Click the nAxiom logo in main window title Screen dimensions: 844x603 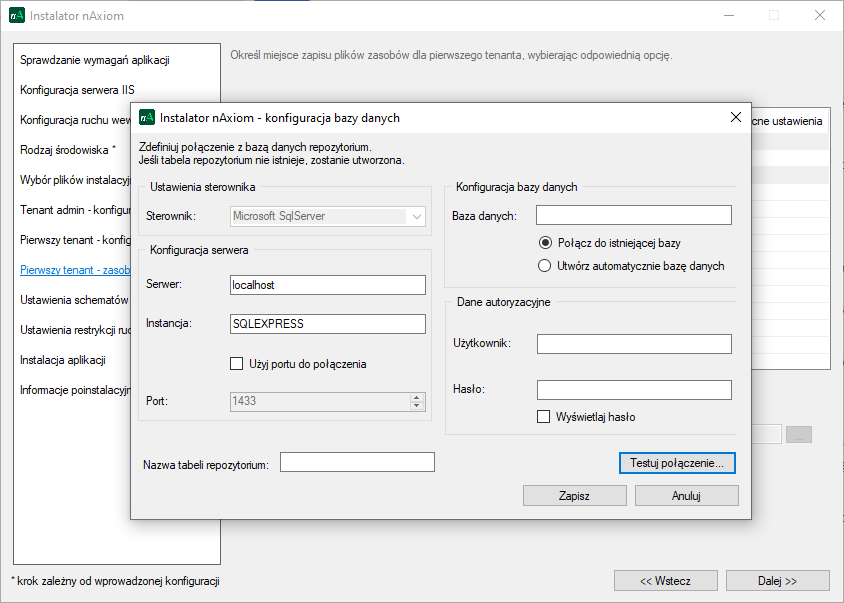17,15
